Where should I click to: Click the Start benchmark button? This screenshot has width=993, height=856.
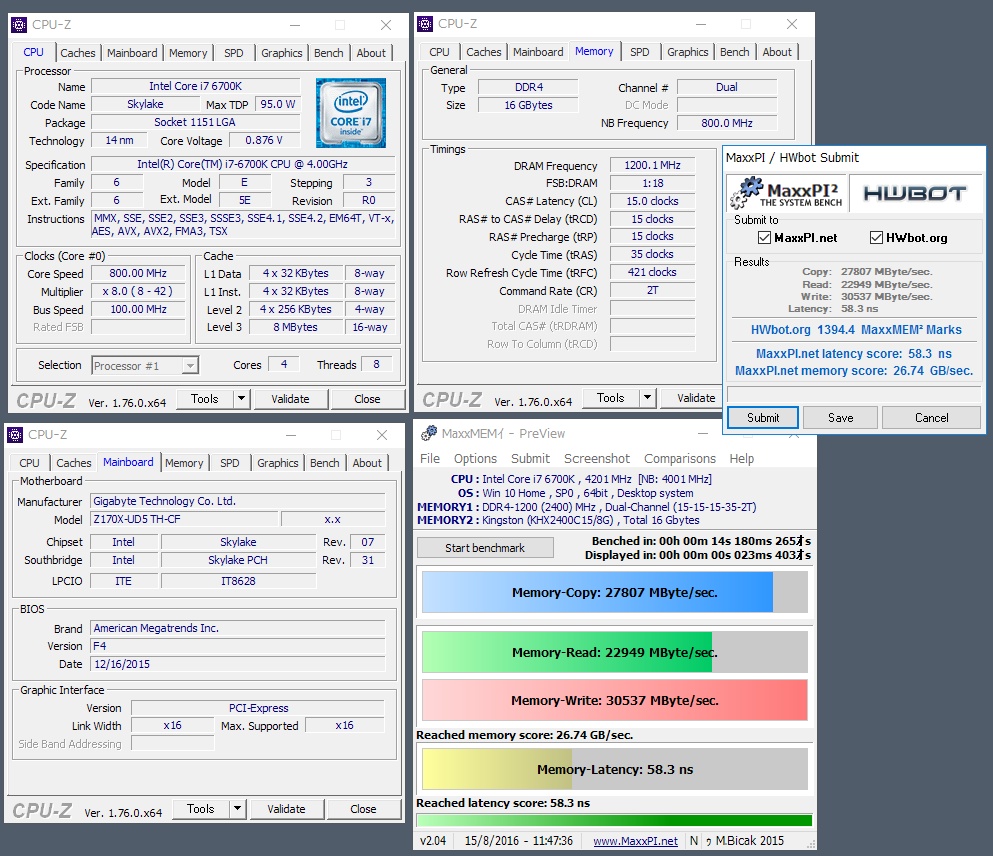click(485, 548)
